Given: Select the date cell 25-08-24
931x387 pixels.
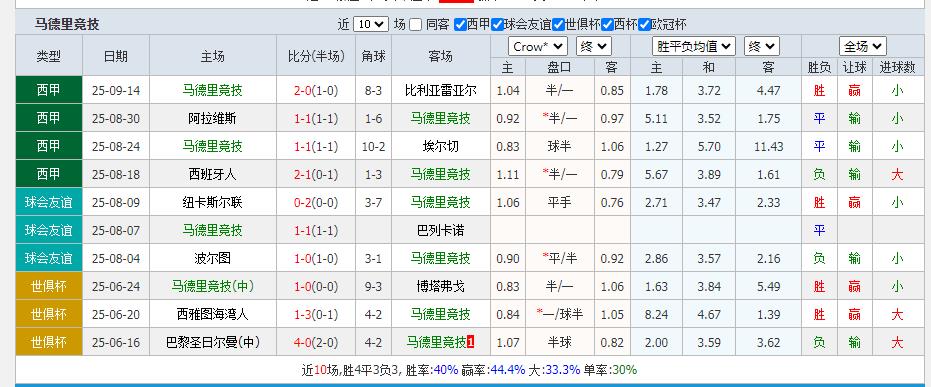Looking at the screenshot, I should tap(116, 147).
